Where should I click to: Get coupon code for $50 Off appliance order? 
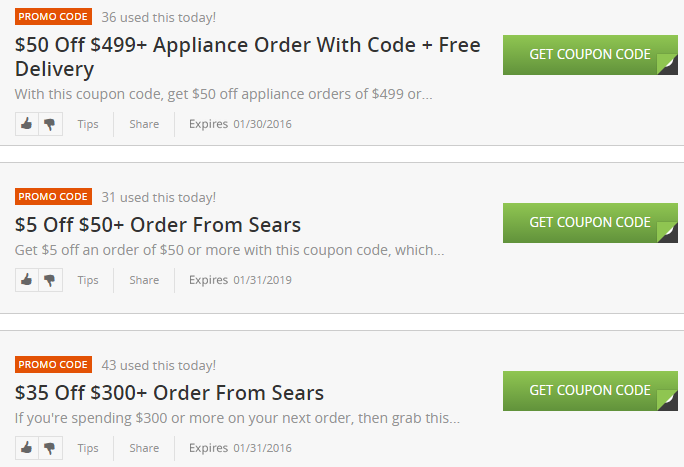pyautogui.click(x=590, y=55)
